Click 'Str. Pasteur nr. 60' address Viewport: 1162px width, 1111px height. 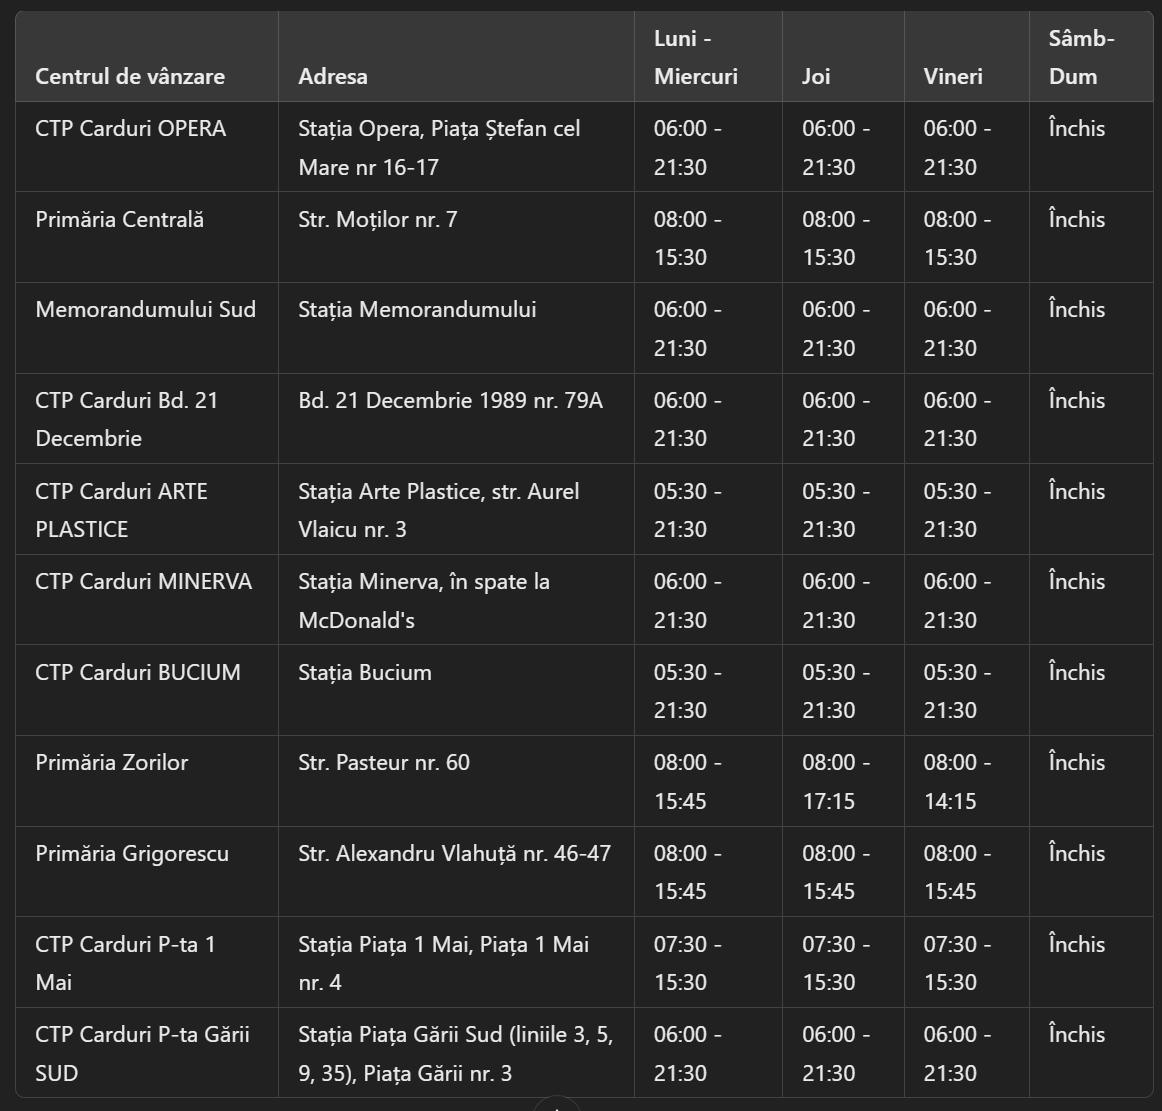pyautogui.click(x=384, y=763)
